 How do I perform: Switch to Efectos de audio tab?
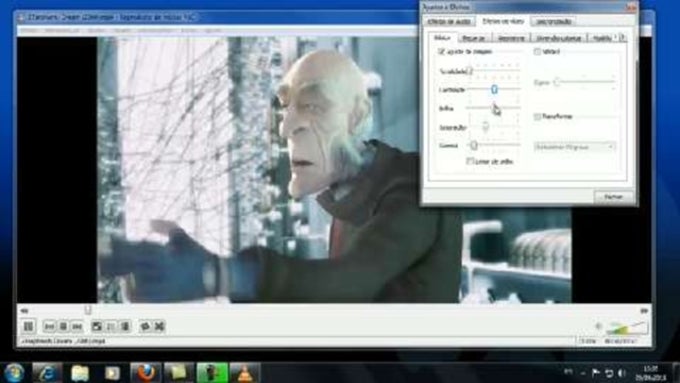[449, 21]
